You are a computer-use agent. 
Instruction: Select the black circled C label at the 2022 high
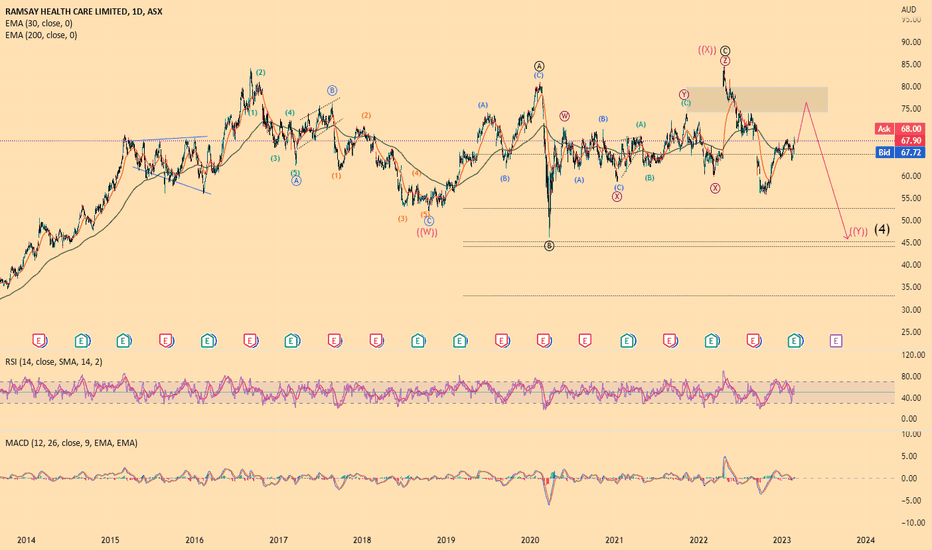[725, 51]
